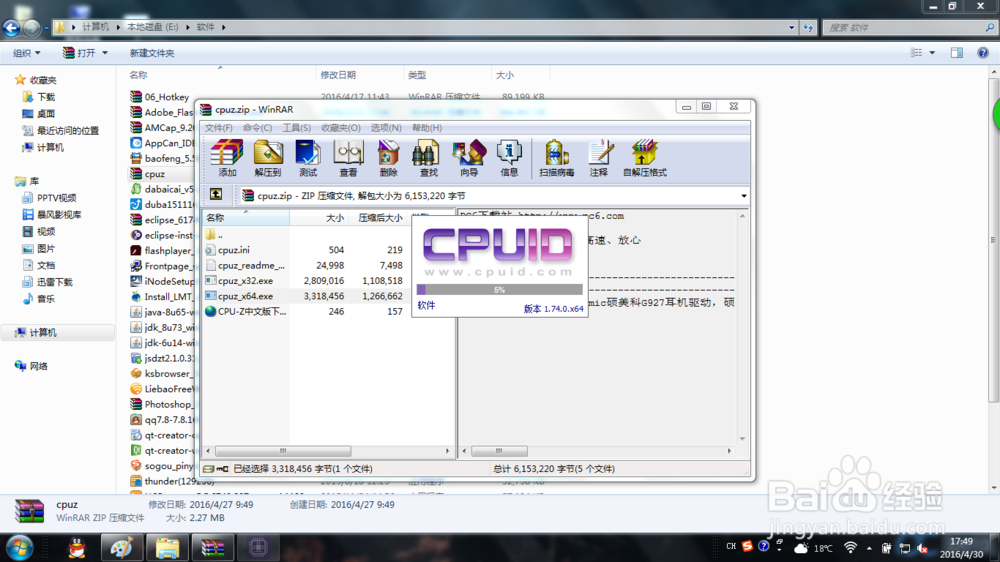Click the Info (信息) toolbar icon
This screenshot has width=1000, height=562.
[x=509, y=158]
